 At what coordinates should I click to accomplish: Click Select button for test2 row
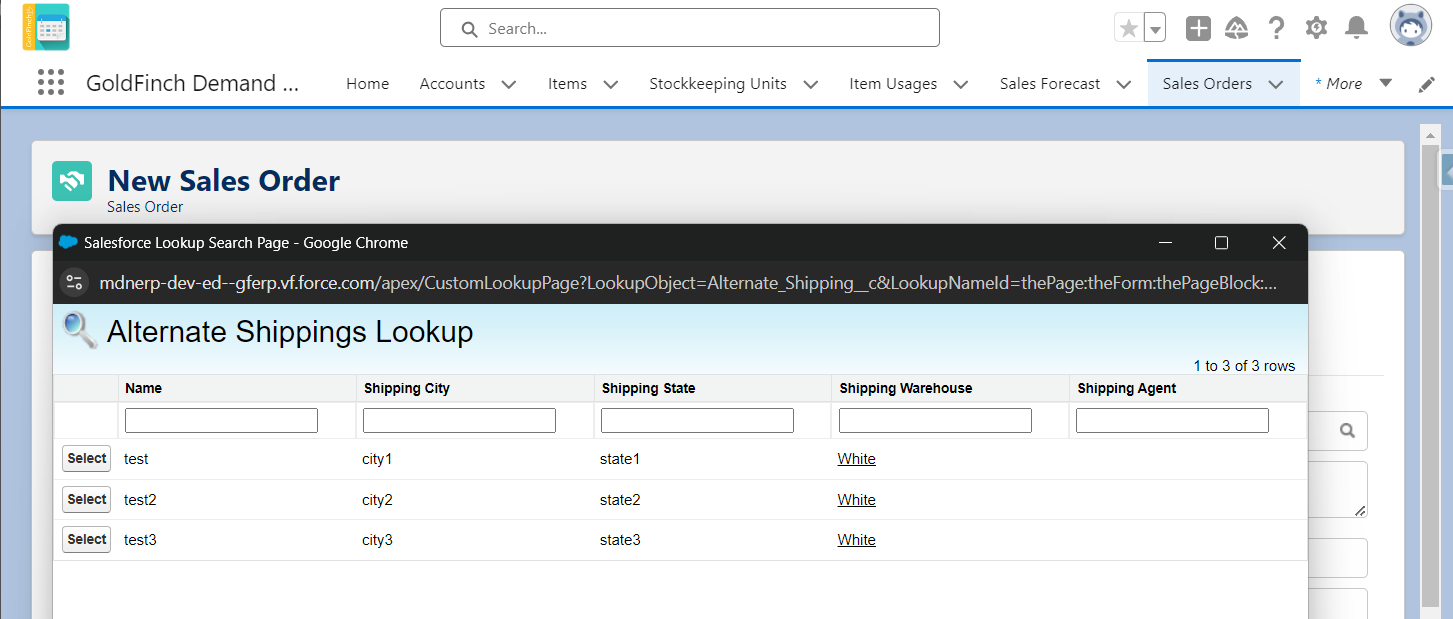(x=86, y=499)
